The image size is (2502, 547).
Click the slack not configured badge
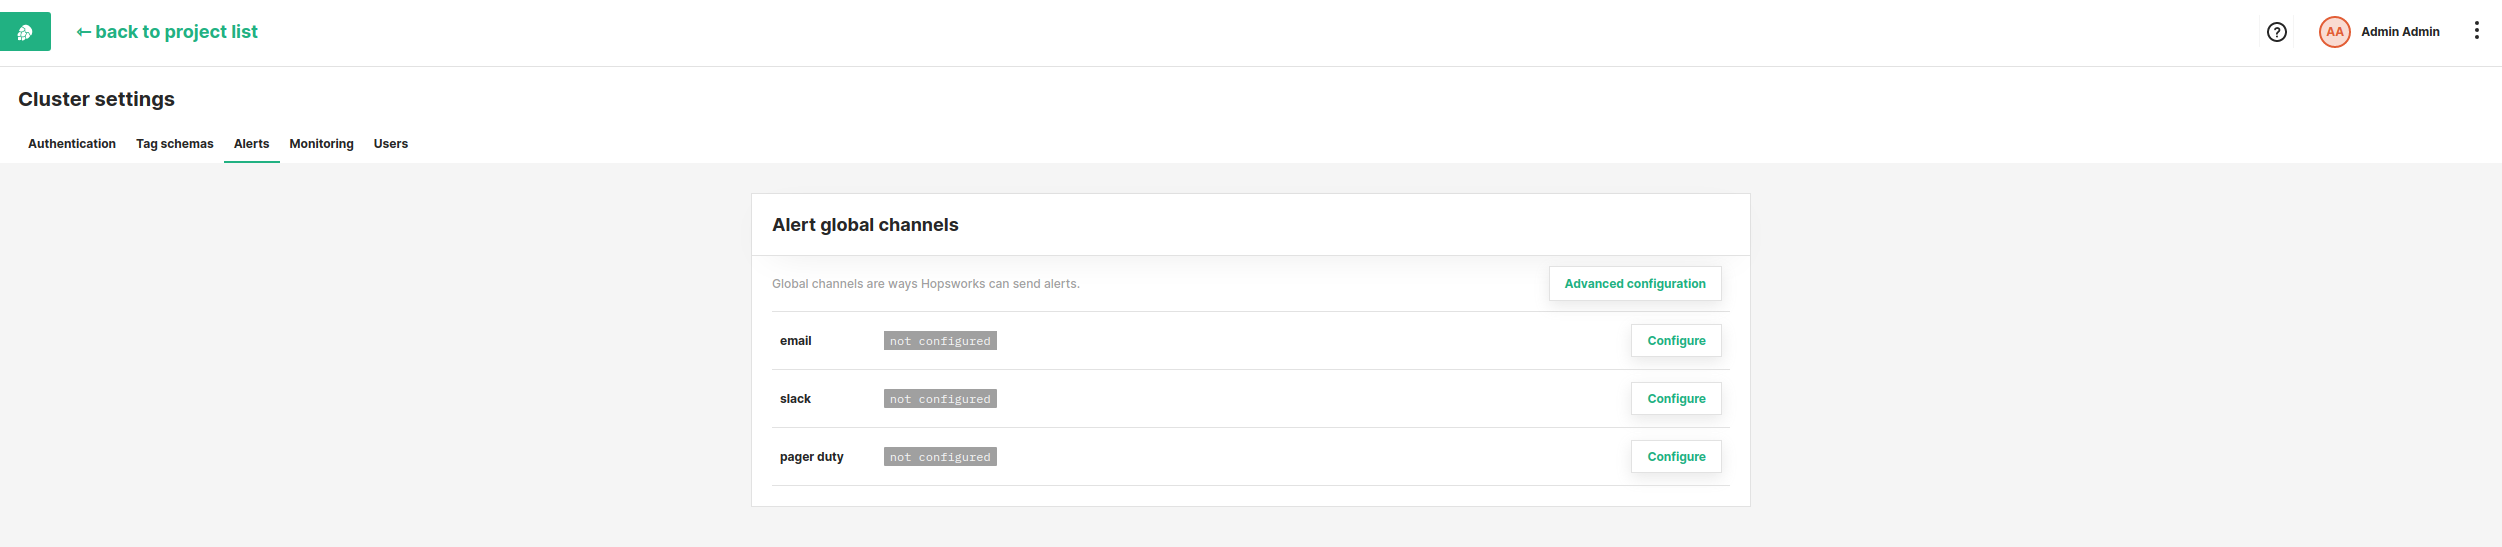[940, 399]
